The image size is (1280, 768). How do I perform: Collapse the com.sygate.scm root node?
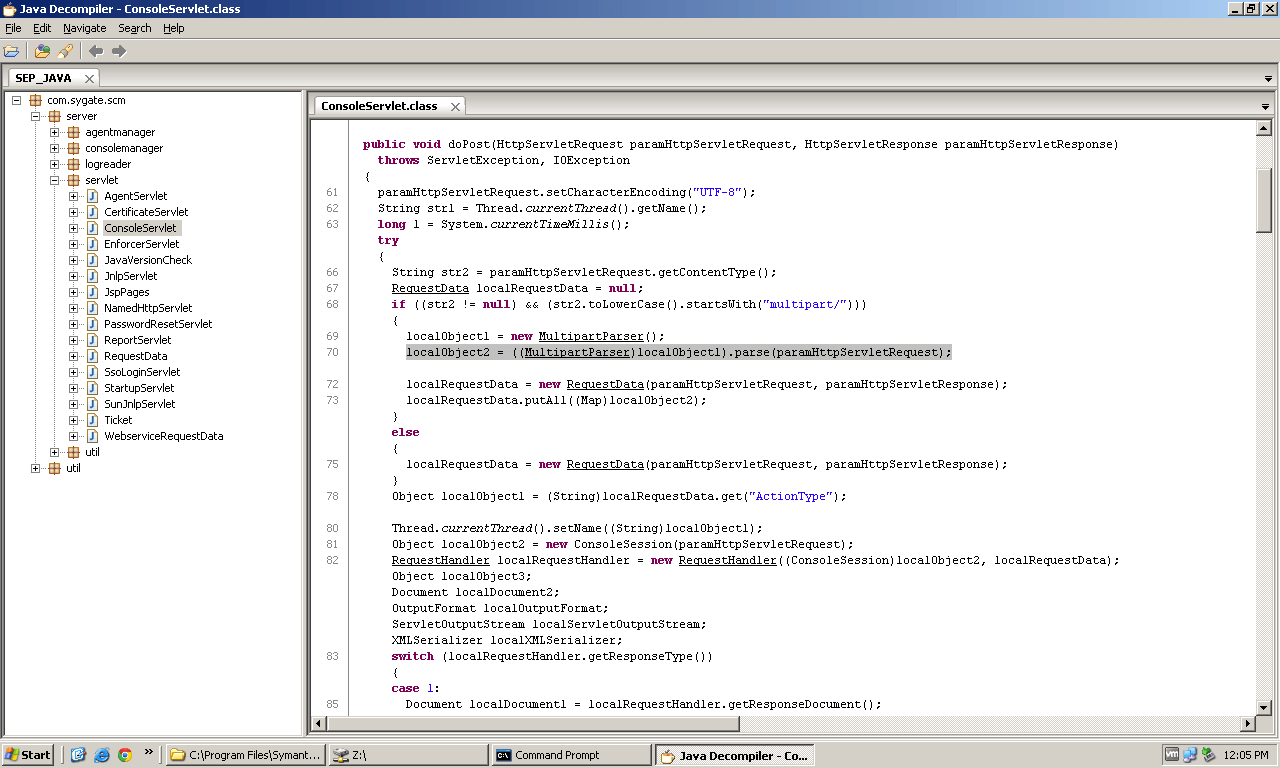[x=17, y=100]
